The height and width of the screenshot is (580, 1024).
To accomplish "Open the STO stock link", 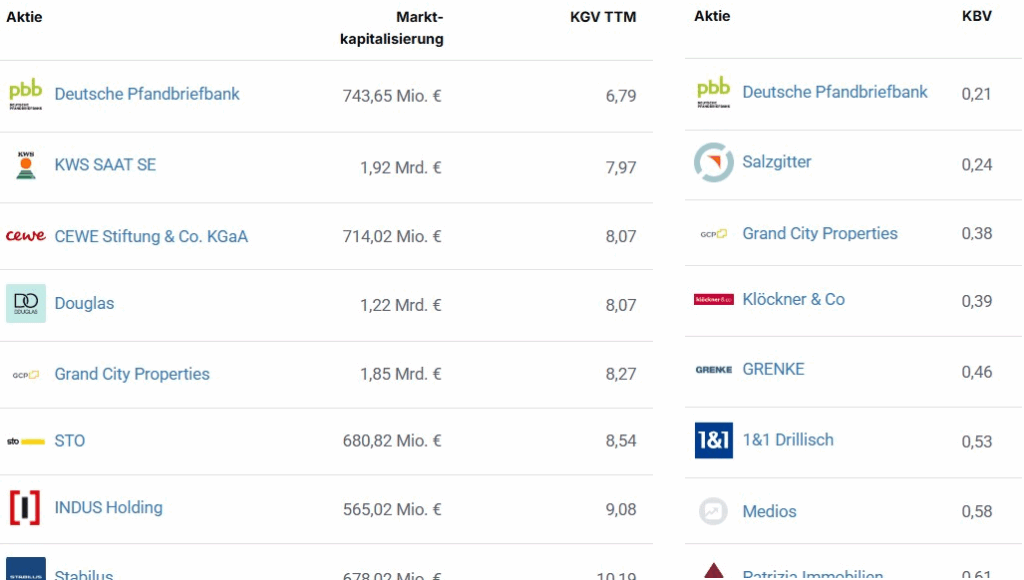I will point(70,441).
